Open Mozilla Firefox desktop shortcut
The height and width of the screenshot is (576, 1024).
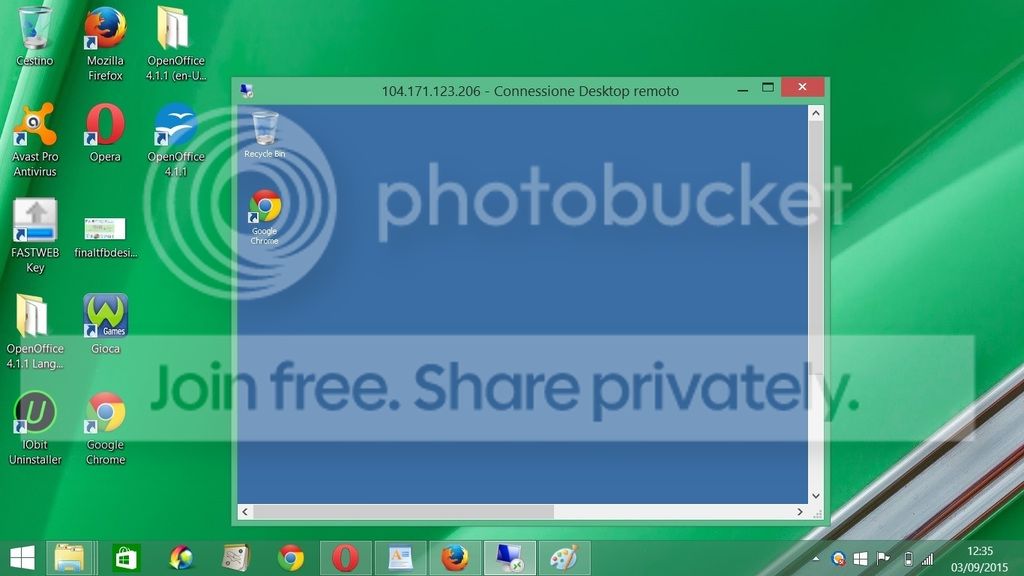point(105,43)
